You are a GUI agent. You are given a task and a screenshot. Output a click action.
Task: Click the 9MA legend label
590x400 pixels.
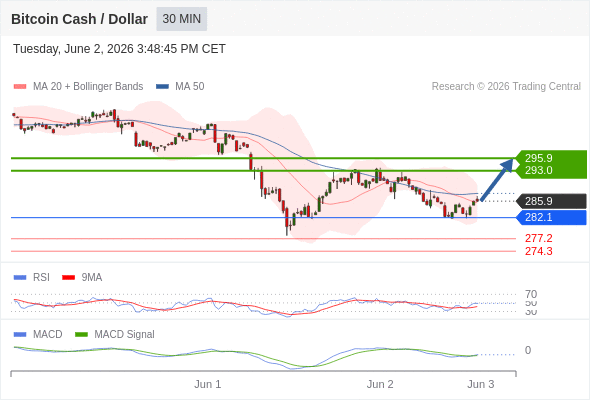point(92,278)
